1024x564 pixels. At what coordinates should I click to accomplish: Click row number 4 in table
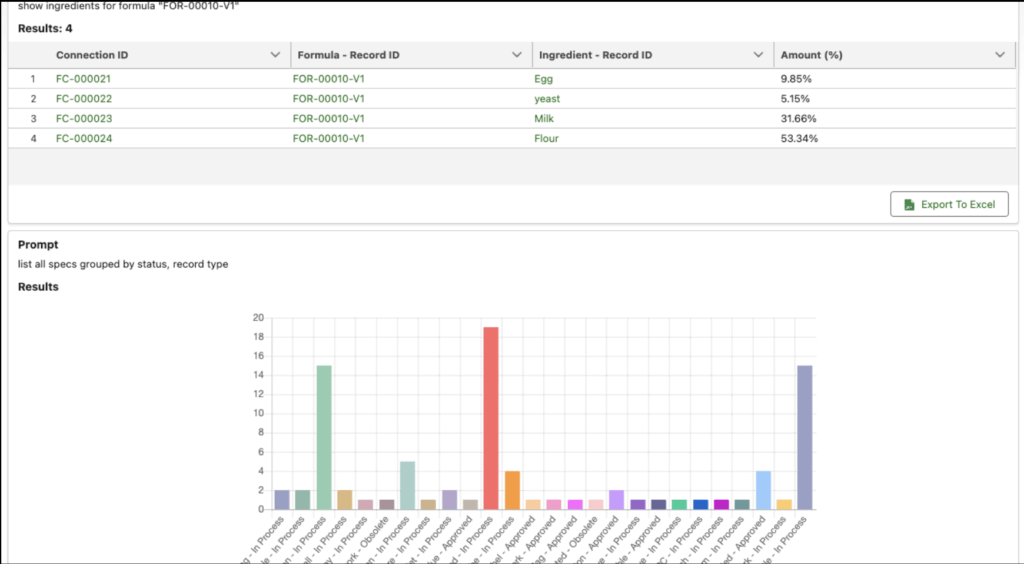point(33,138)
